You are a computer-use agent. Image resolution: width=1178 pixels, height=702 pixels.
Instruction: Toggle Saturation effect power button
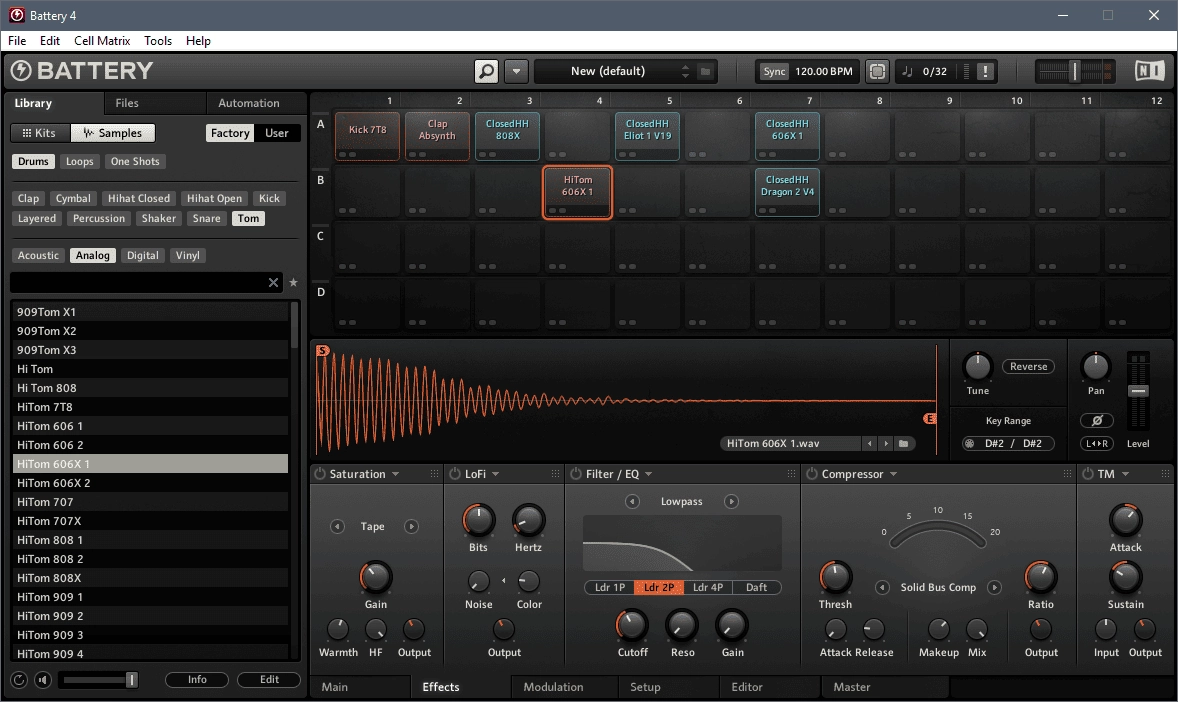click(x=320, y=474)
